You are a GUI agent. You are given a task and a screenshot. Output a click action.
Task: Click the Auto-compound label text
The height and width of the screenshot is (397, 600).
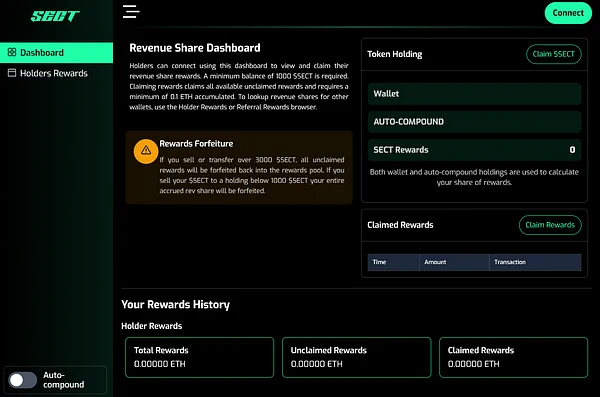[x=64, y=380]
